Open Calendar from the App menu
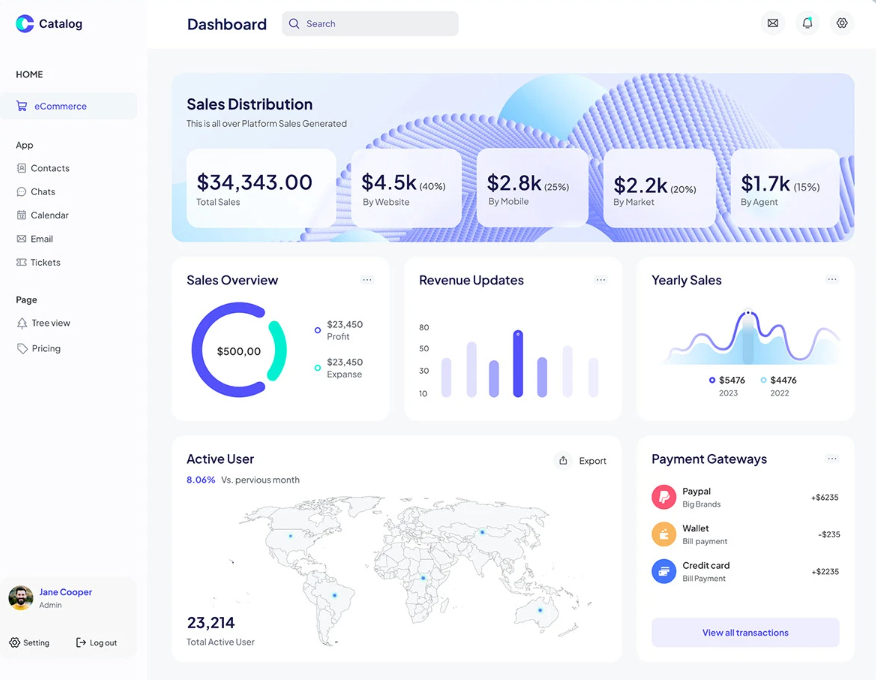876x680 pixels. (x=42, y=215)
